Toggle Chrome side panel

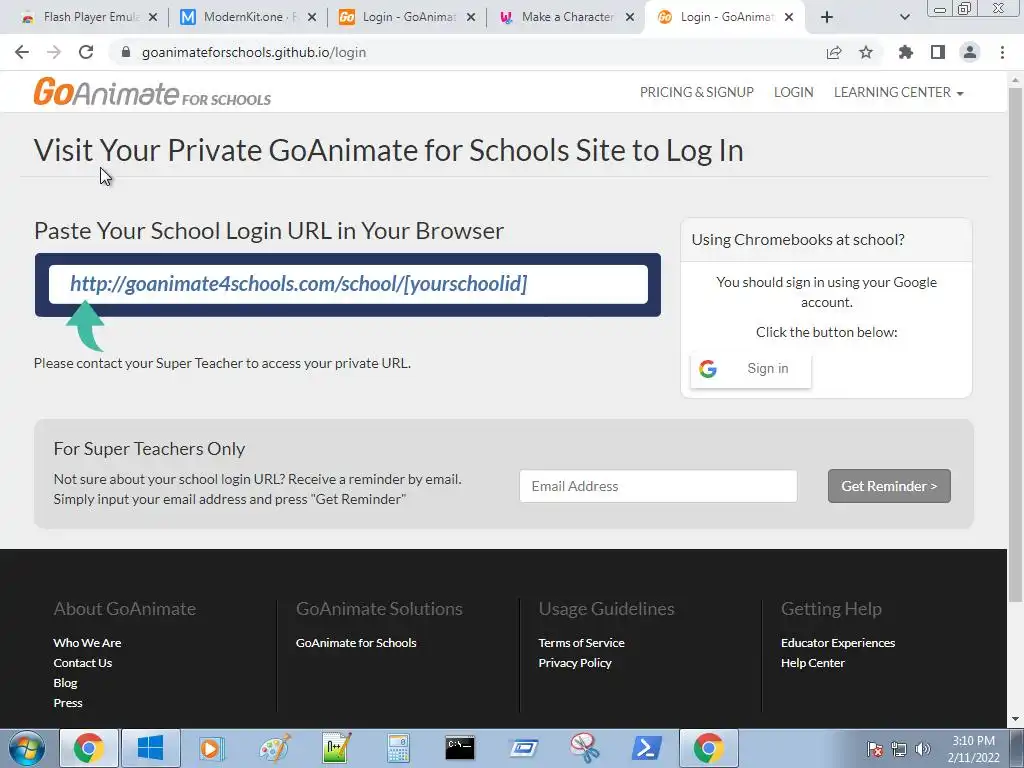tap(938, 52)
